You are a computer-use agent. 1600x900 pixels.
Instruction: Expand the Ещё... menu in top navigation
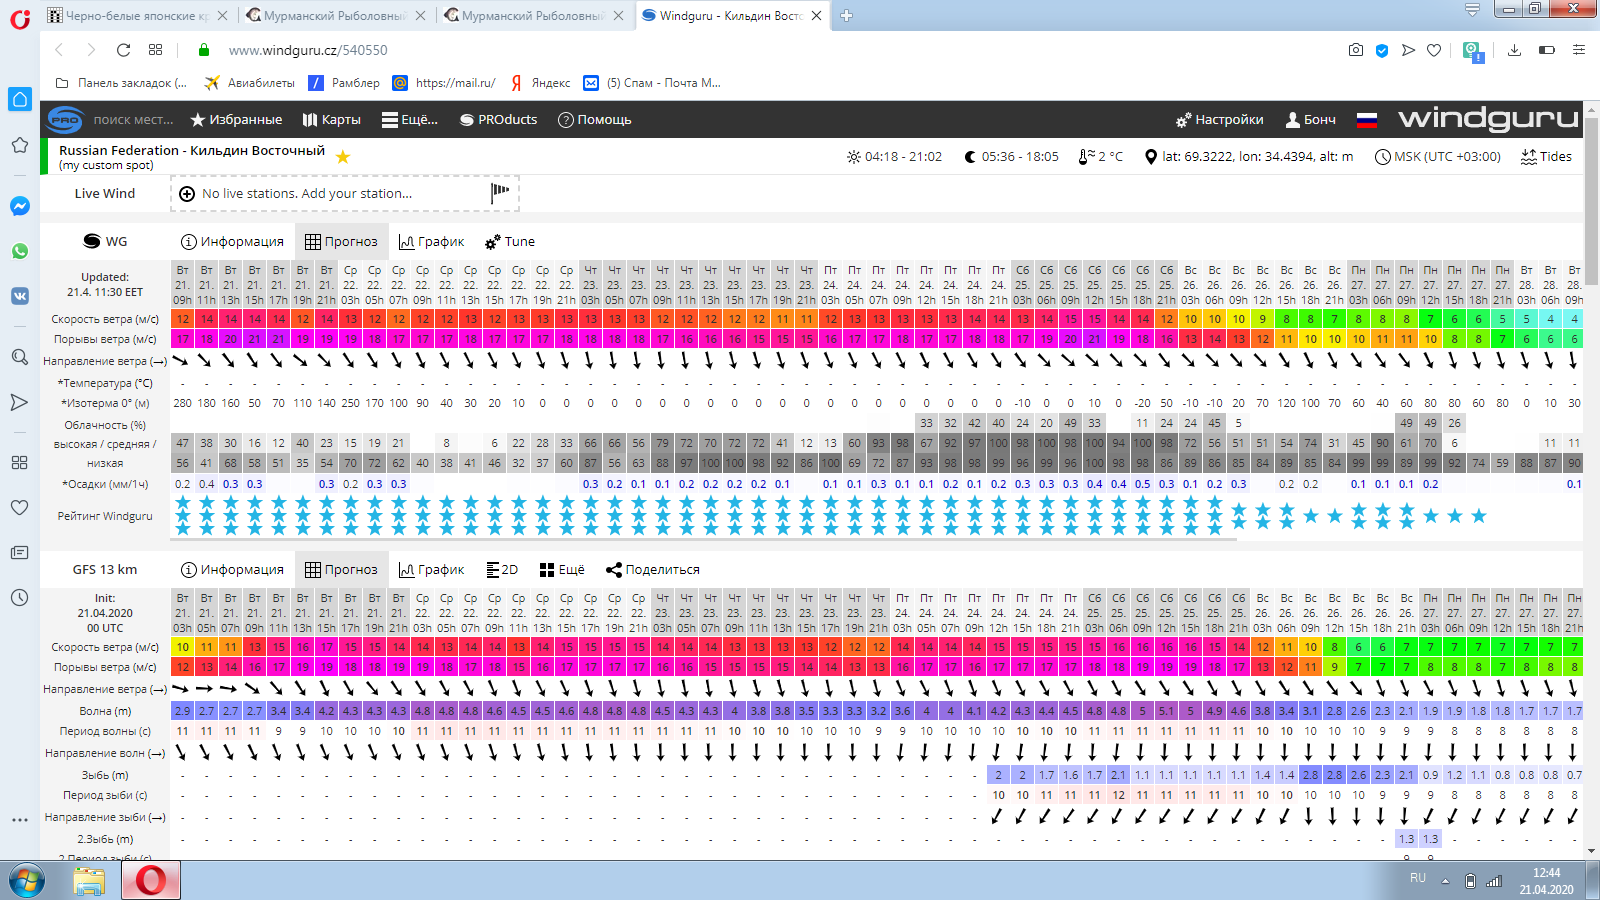tap(410, 120)
